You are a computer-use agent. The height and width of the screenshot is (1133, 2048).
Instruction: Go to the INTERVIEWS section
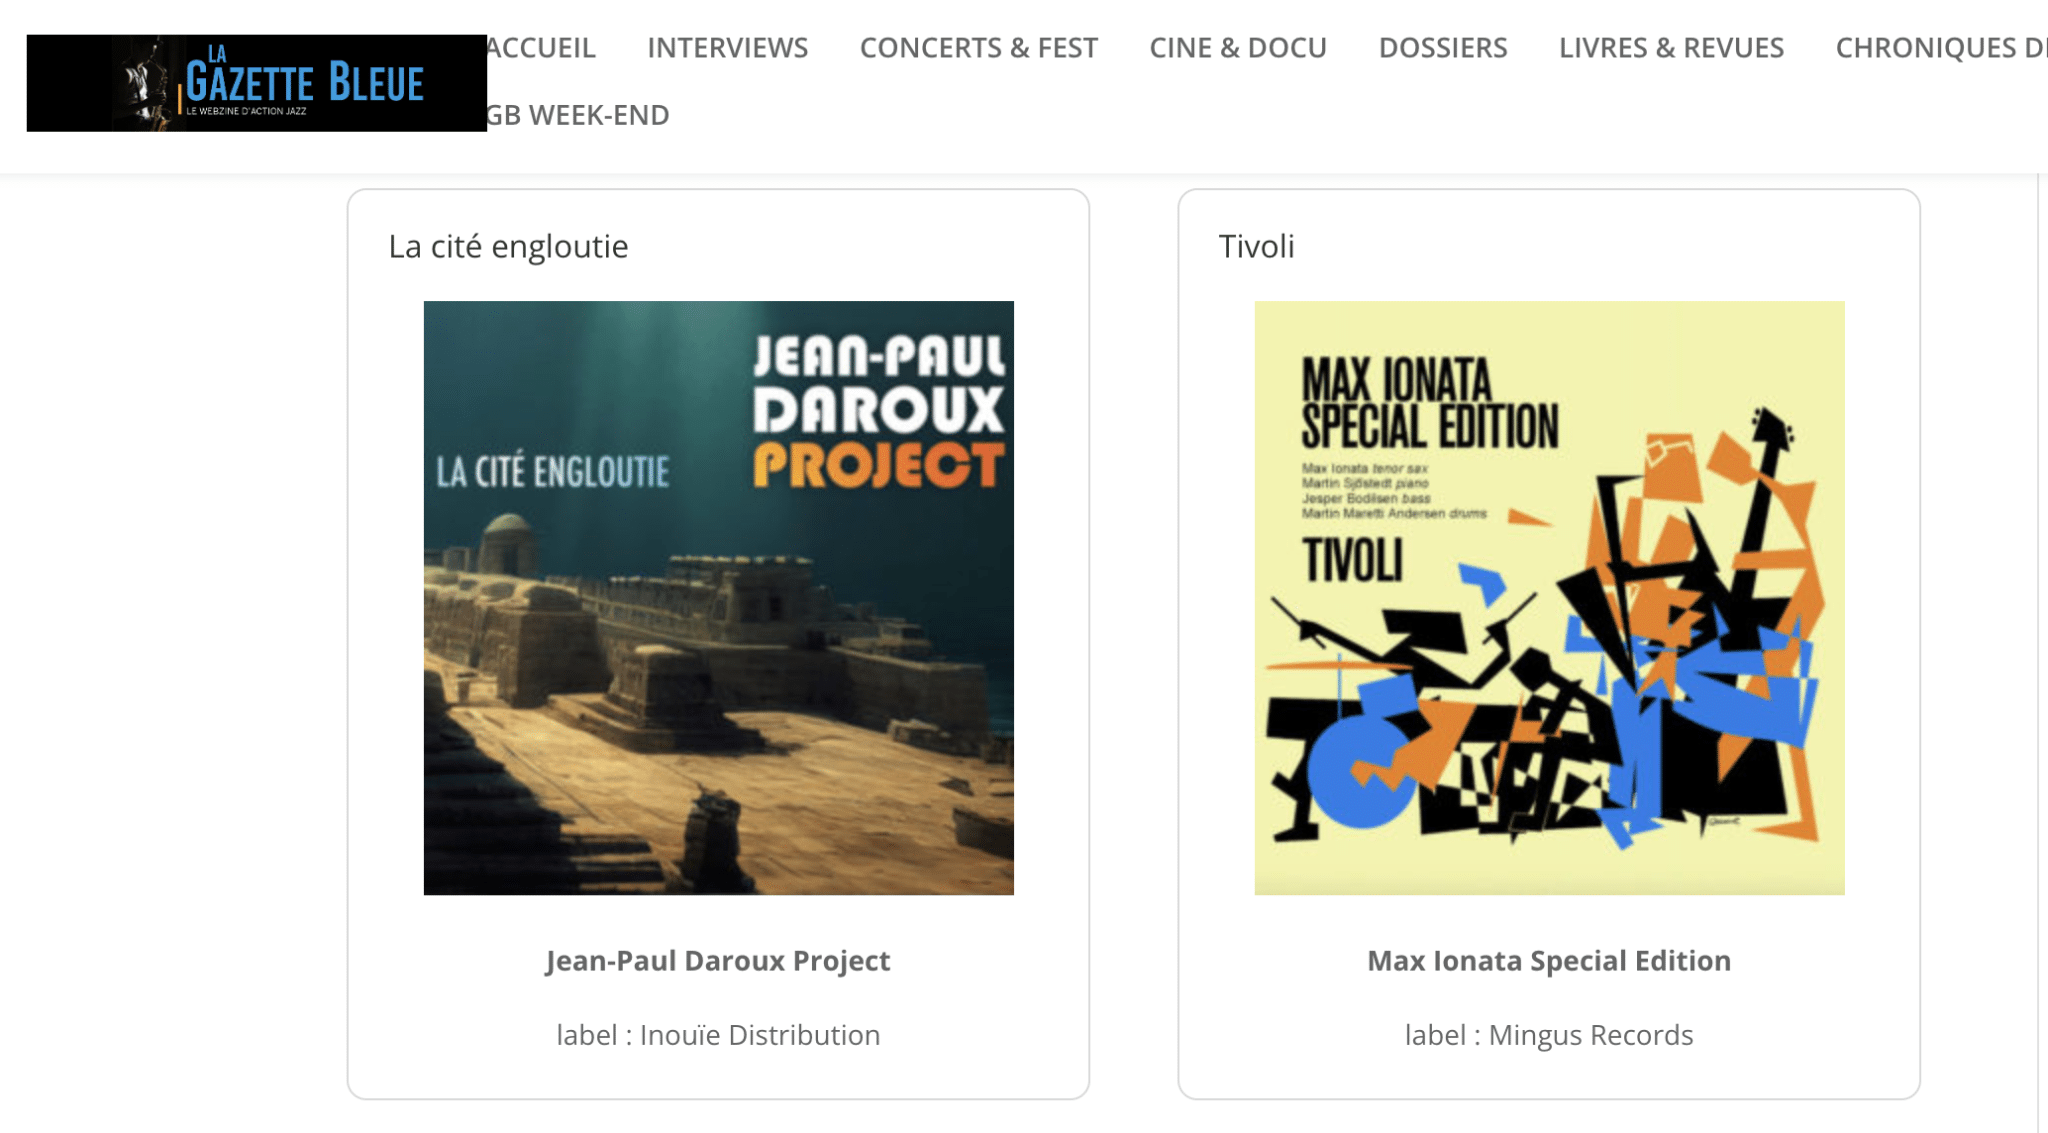728,48
